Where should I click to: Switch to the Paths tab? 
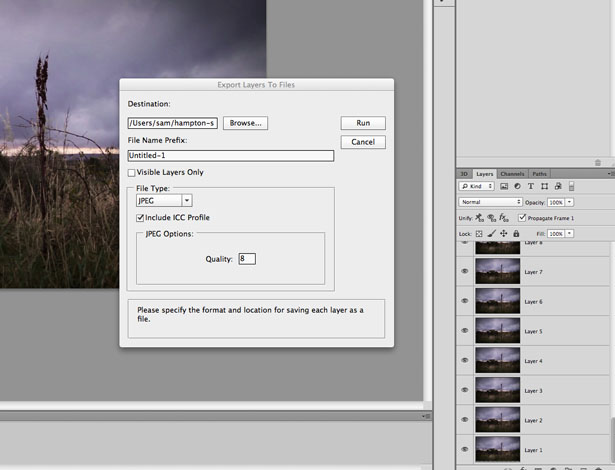[x=539, y=174]
